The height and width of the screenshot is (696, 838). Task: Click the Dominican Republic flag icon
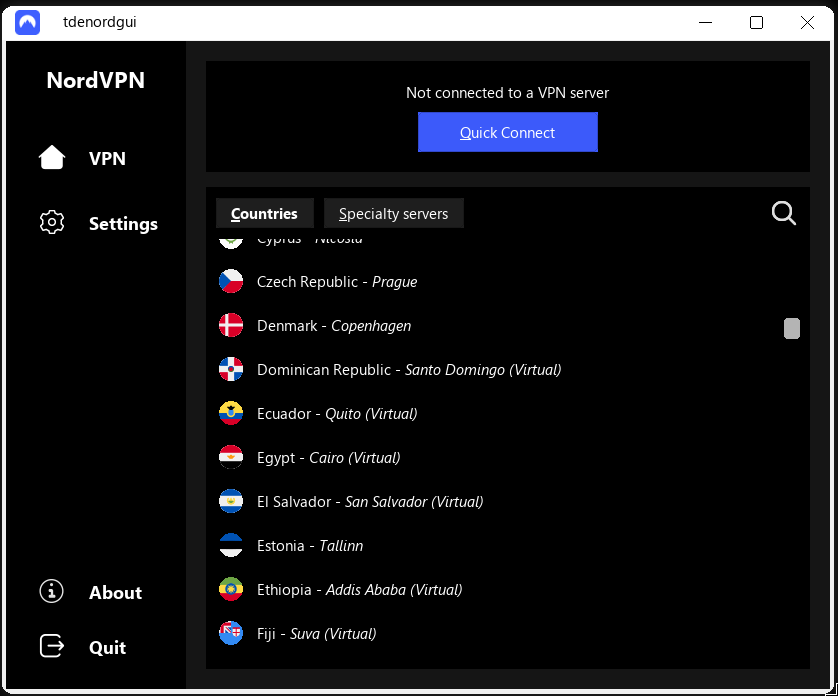click(x=231, y=369)
